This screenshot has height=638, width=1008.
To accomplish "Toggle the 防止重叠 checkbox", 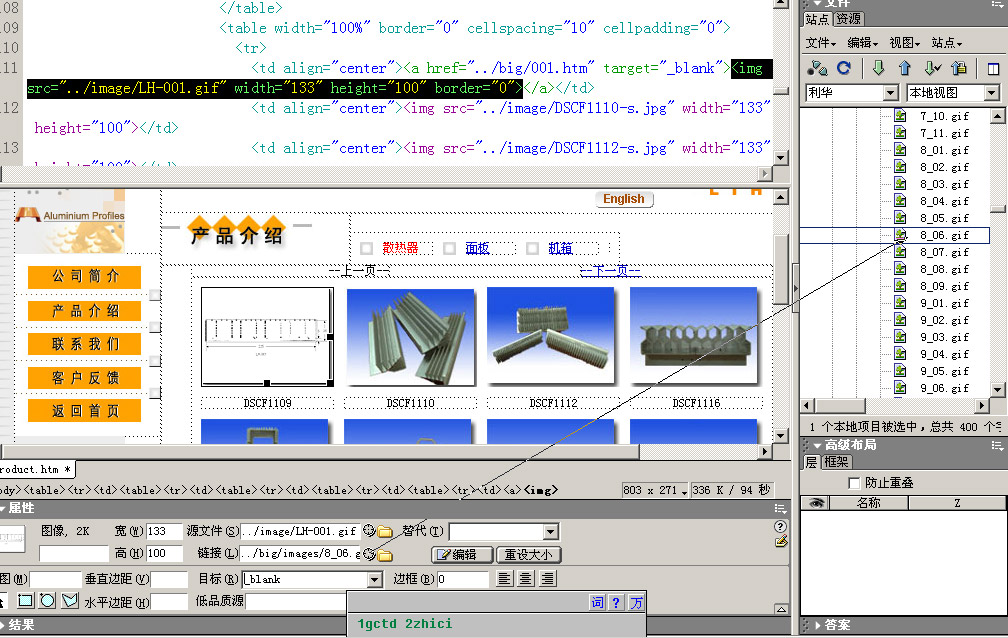I will [x=854, y=483].
